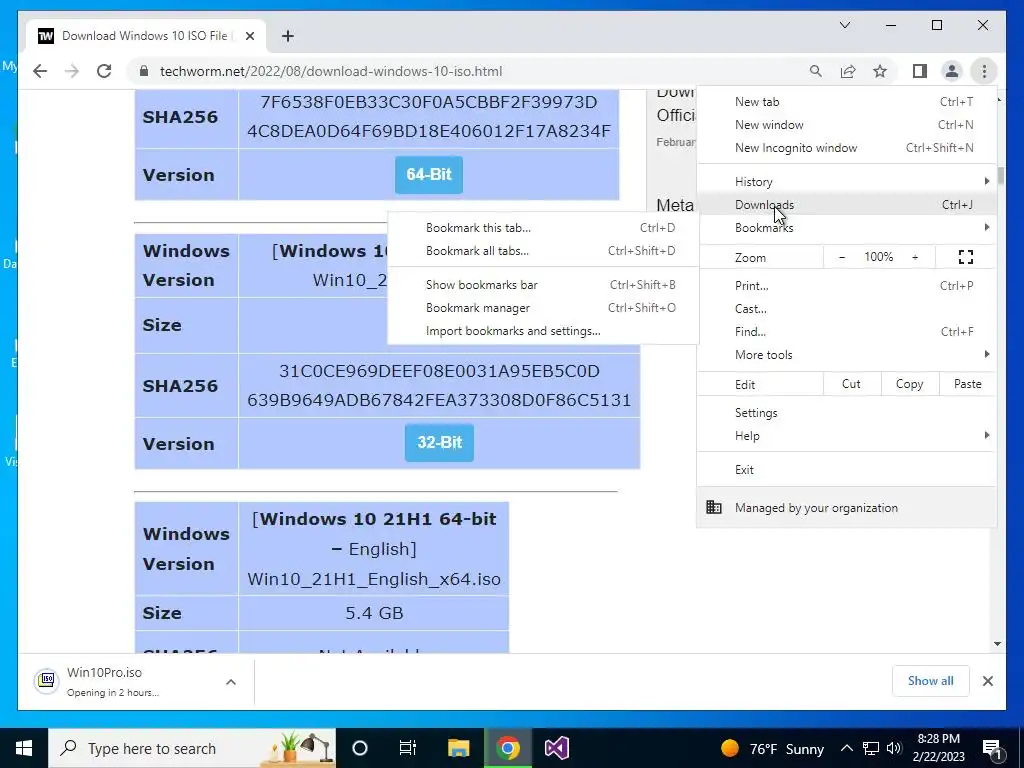
Task: Open File Explorer from taskbar
Action: [x=458, y=748]
